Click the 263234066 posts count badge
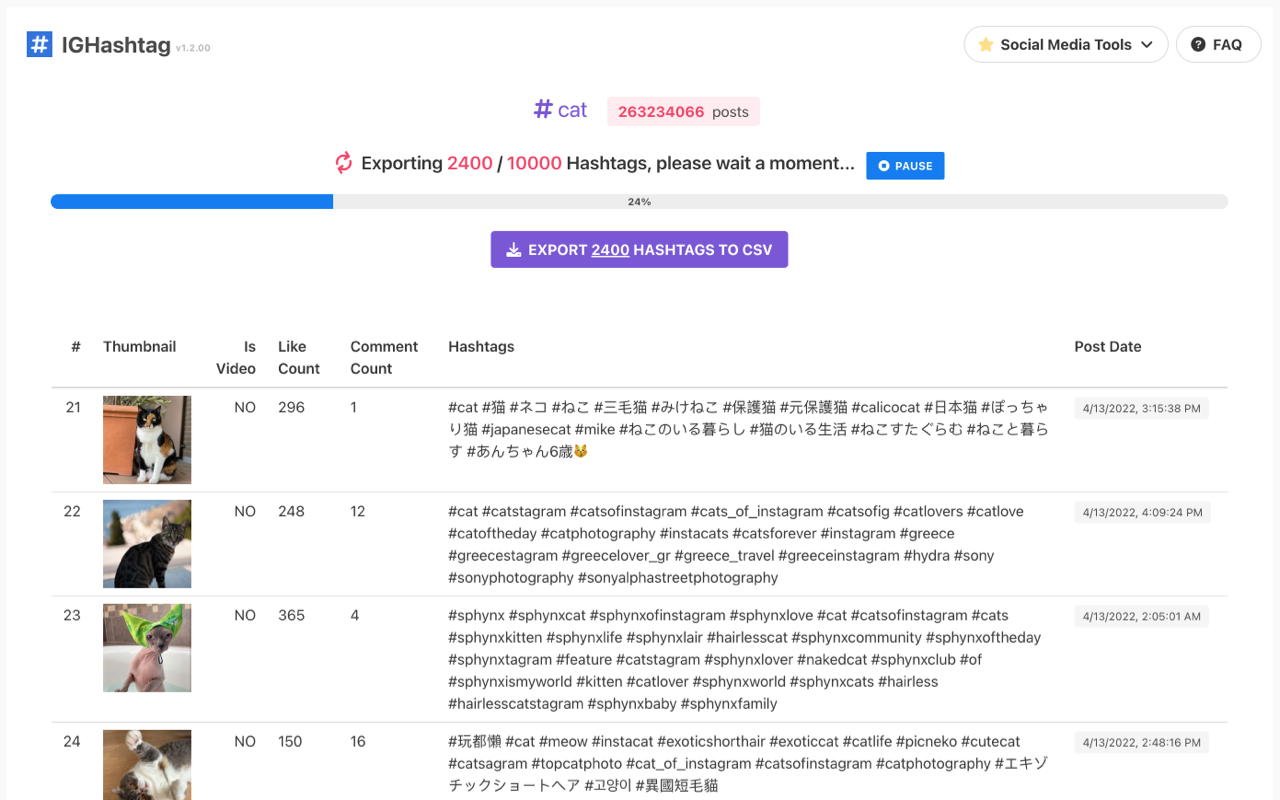 point(683,111)
